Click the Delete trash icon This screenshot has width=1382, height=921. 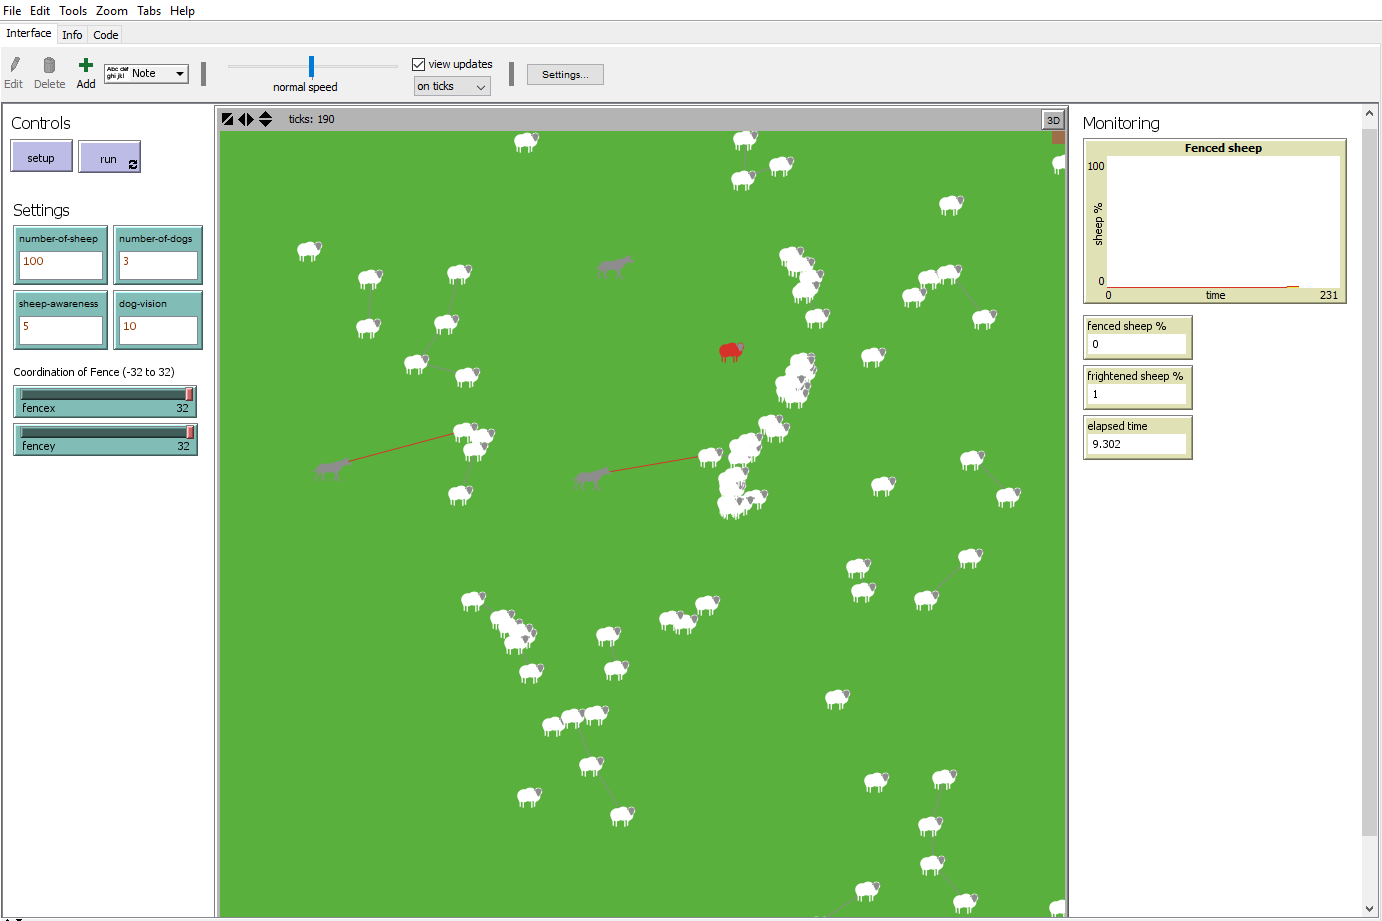click(x=49, y=66)
